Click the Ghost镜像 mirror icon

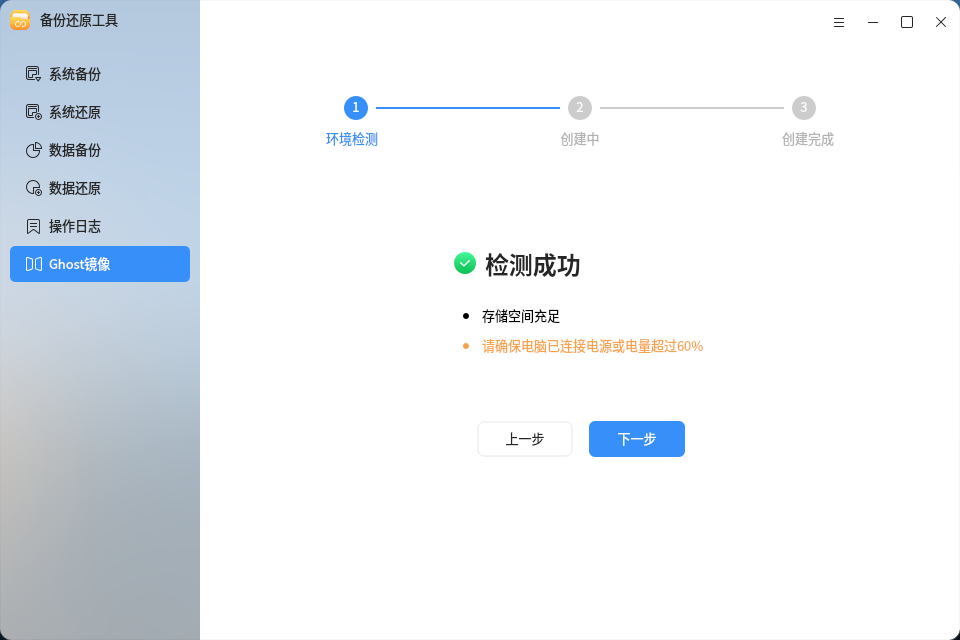[x=33, y=264]
